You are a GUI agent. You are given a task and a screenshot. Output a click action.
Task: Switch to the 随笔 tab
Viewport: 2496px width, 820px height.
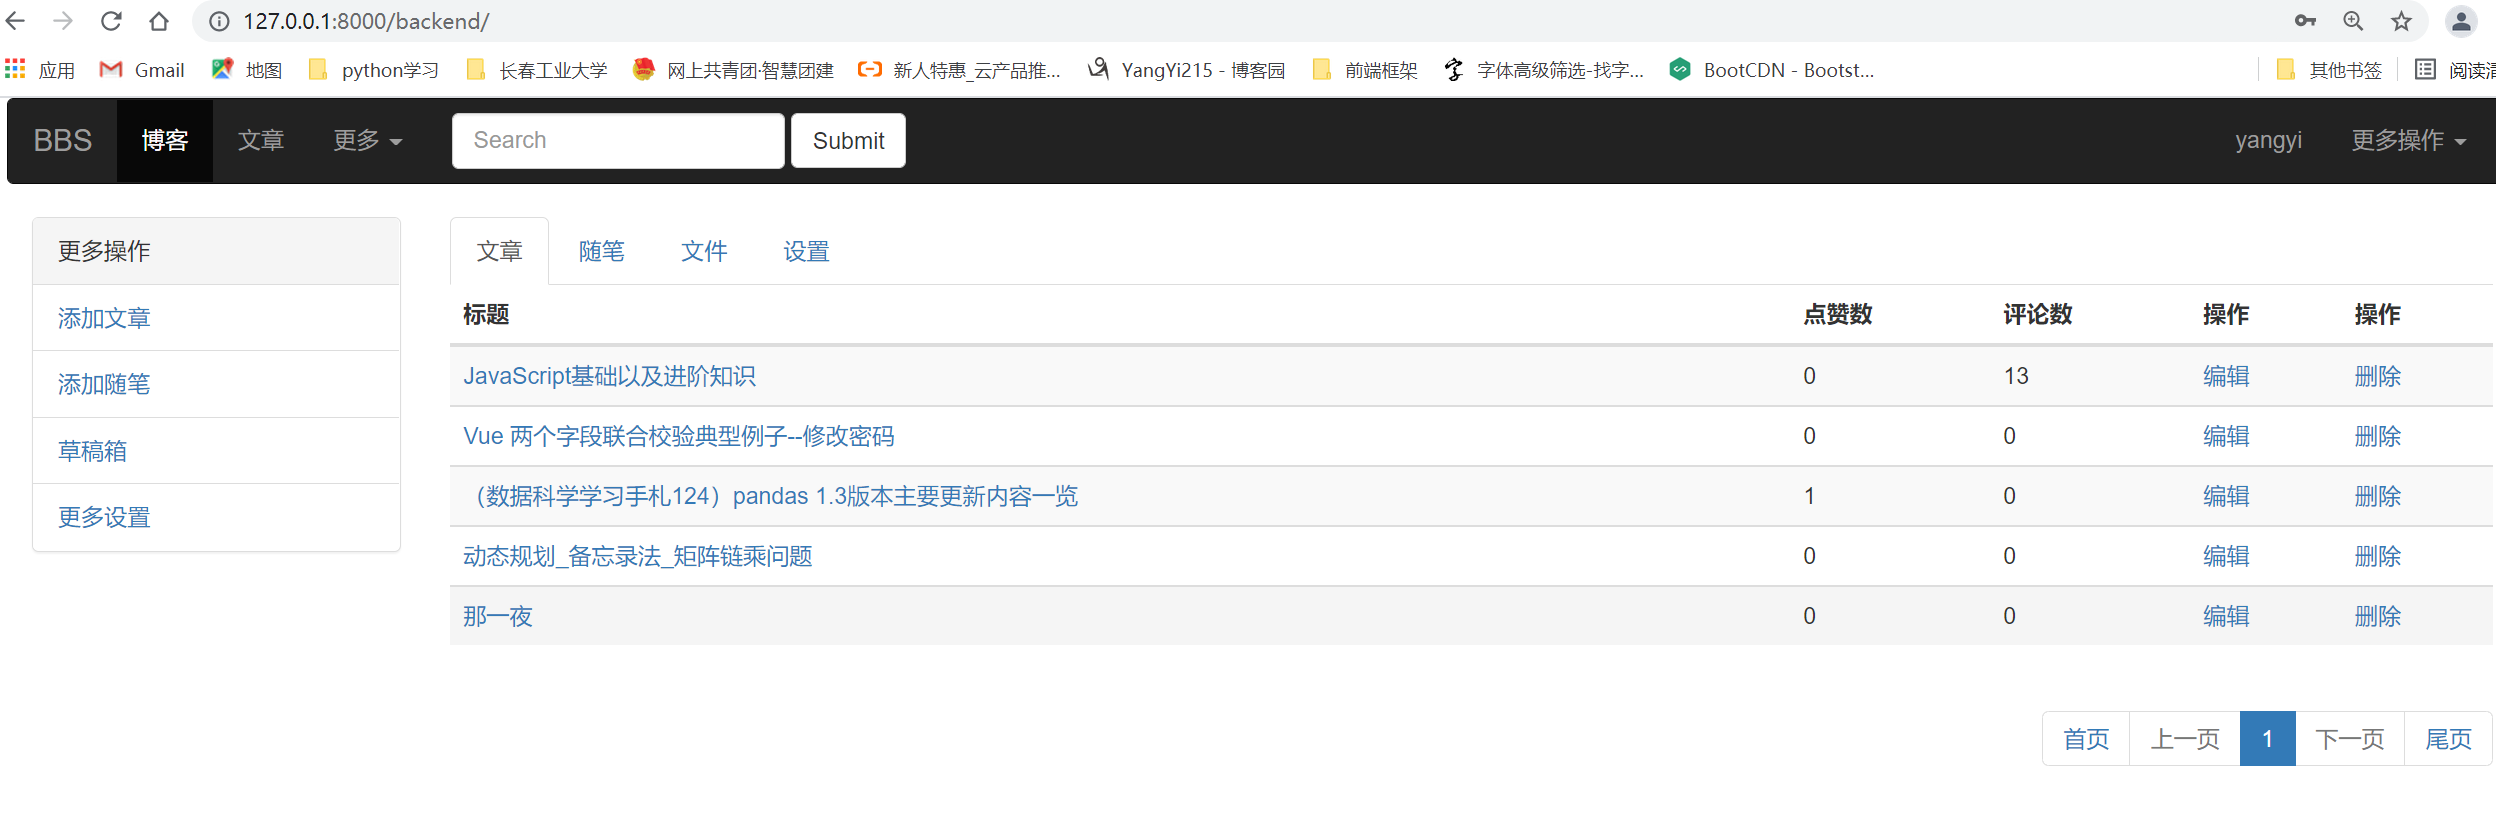[x=602, y=251]
